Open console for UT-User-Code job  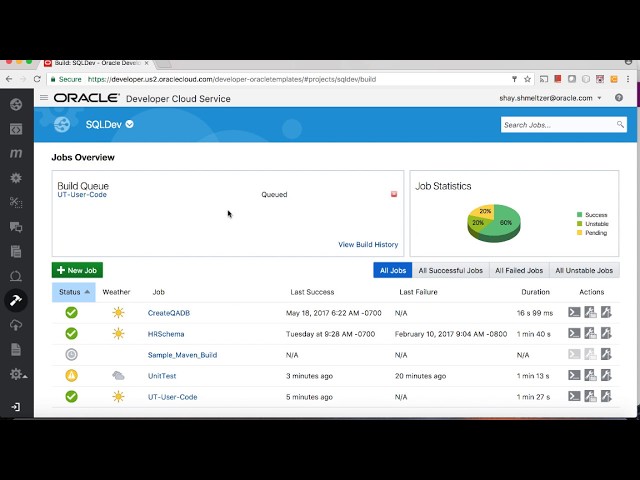[x=574, y=396]
